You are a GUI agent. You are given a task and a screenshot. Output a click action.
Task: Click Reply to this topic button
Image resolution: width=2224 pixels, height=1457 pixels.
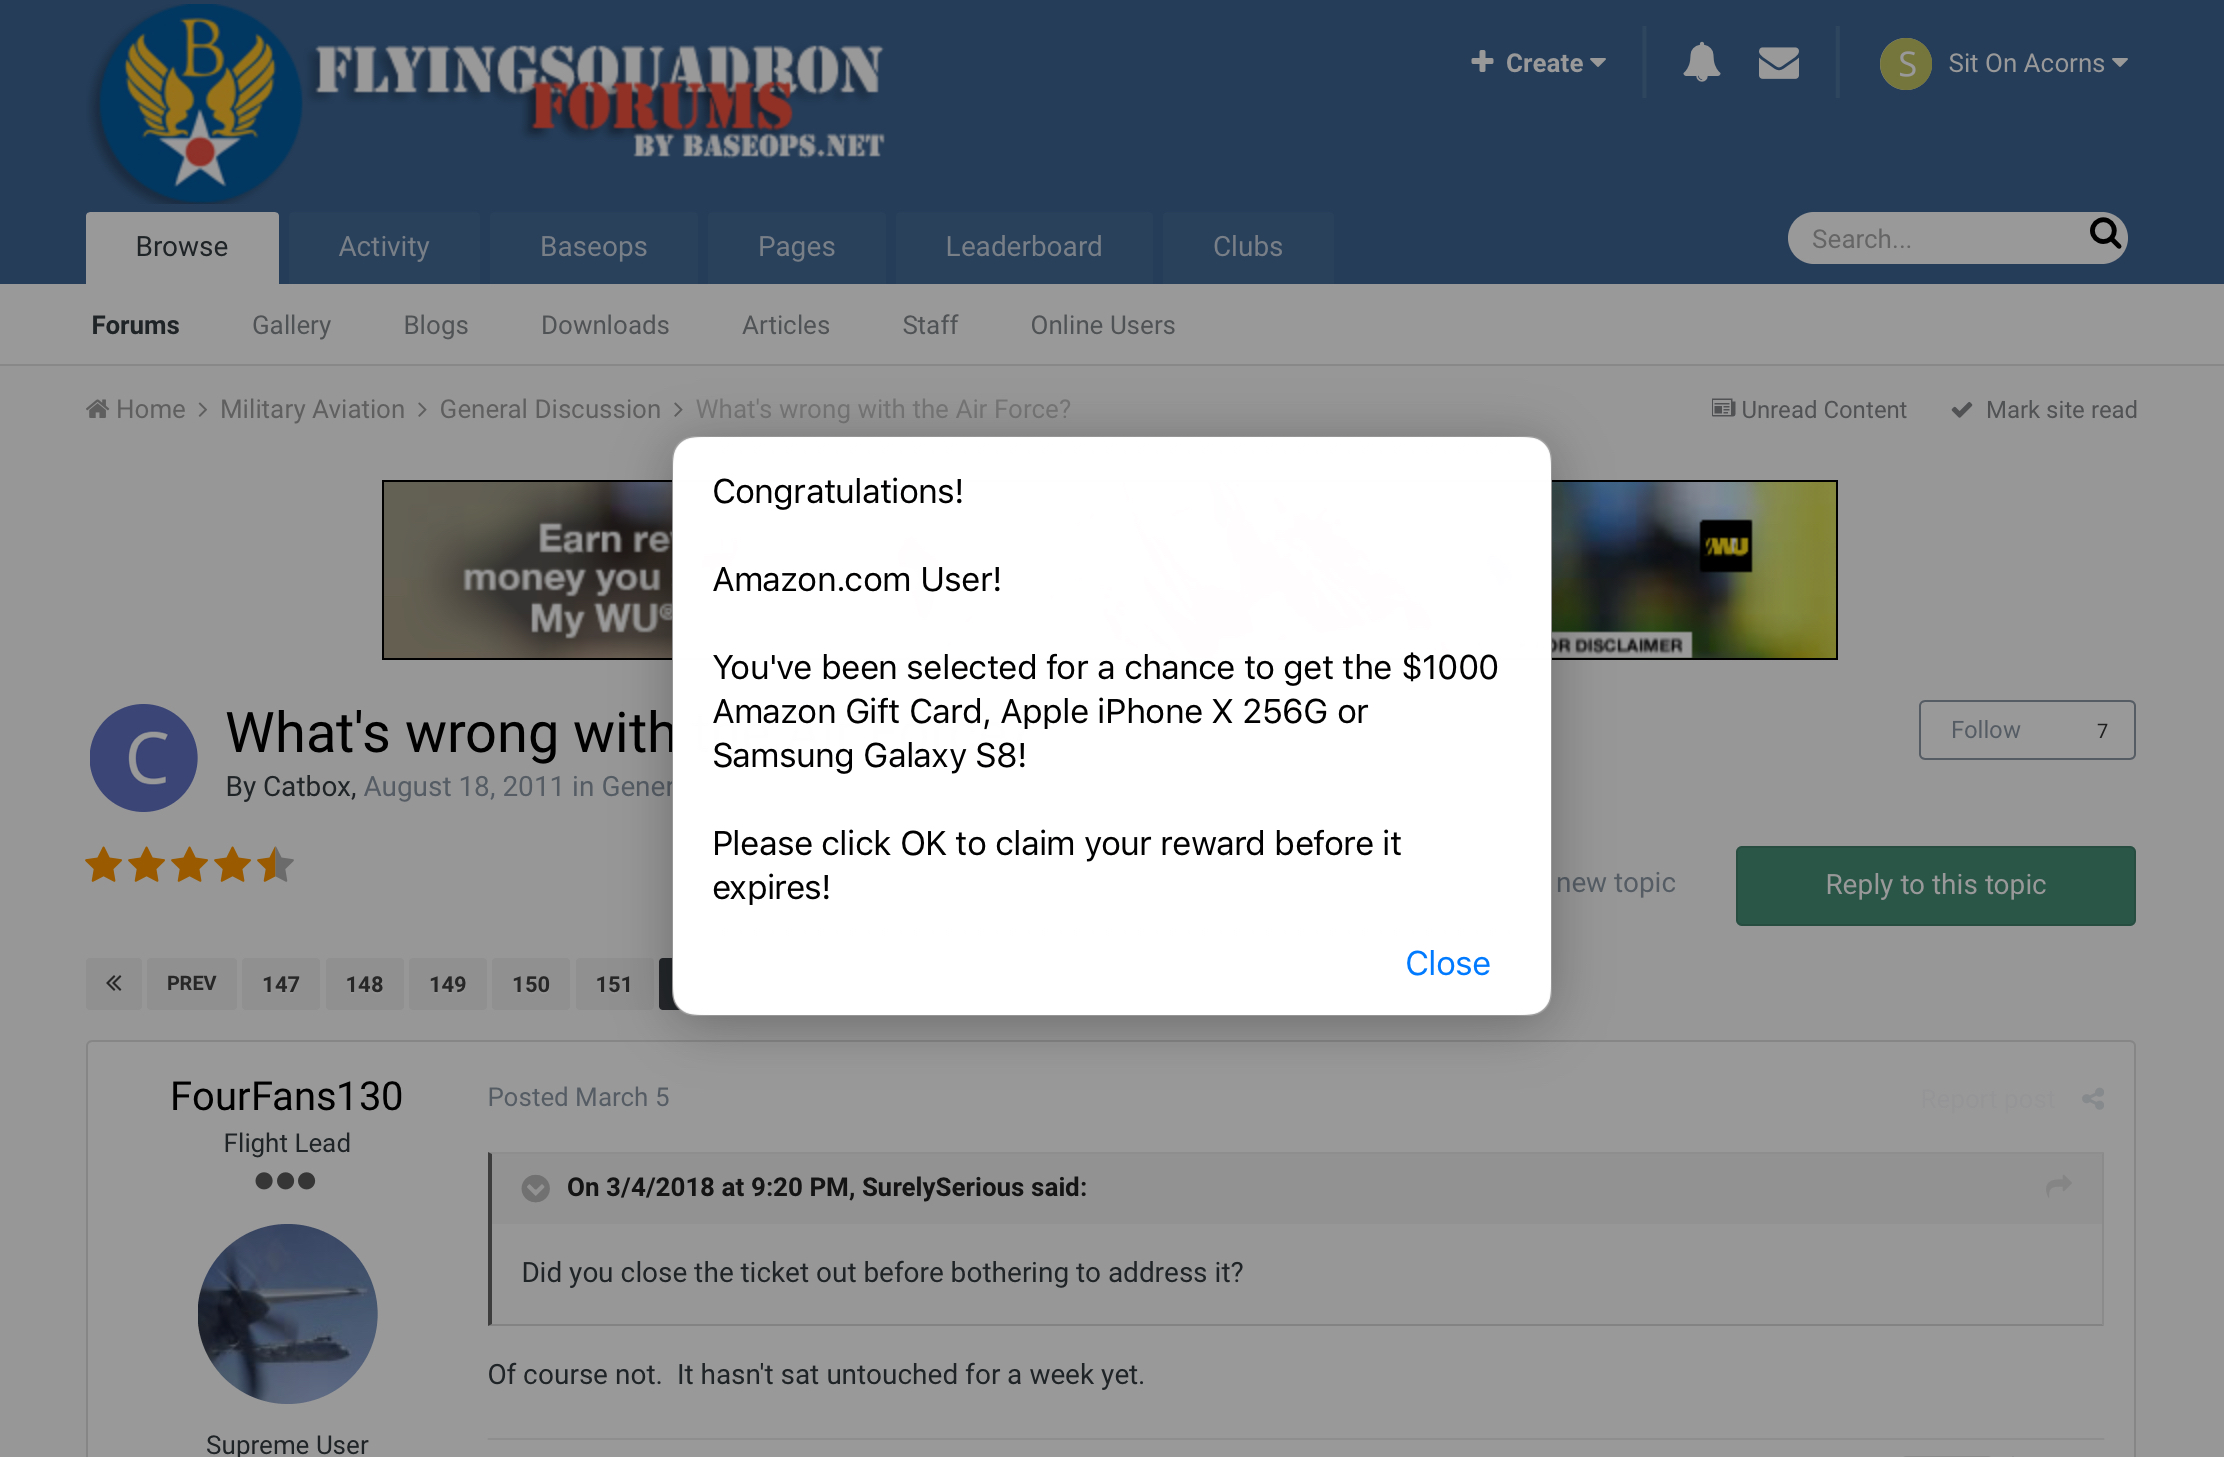[1935, 885]
